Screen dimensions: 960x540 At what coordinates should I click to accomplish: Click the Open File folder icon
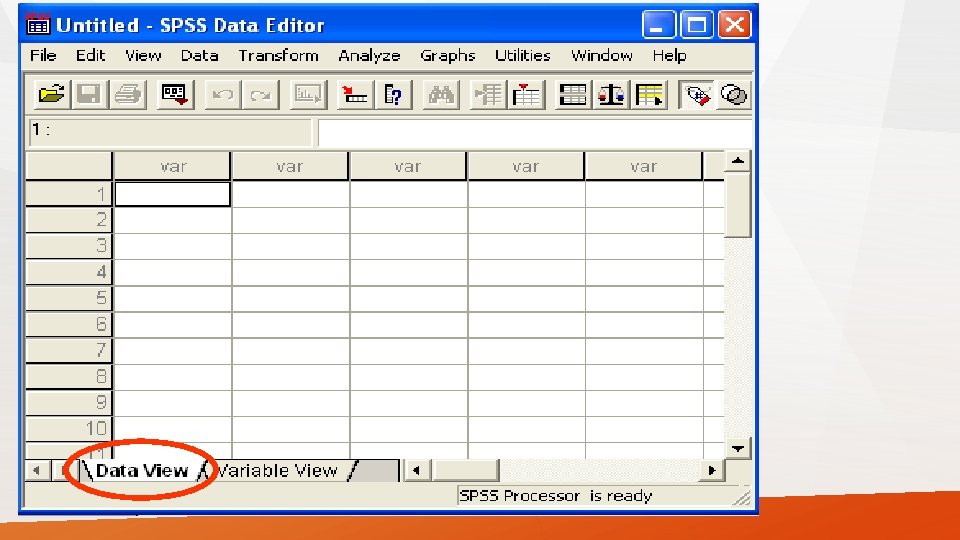click(51, 95)
